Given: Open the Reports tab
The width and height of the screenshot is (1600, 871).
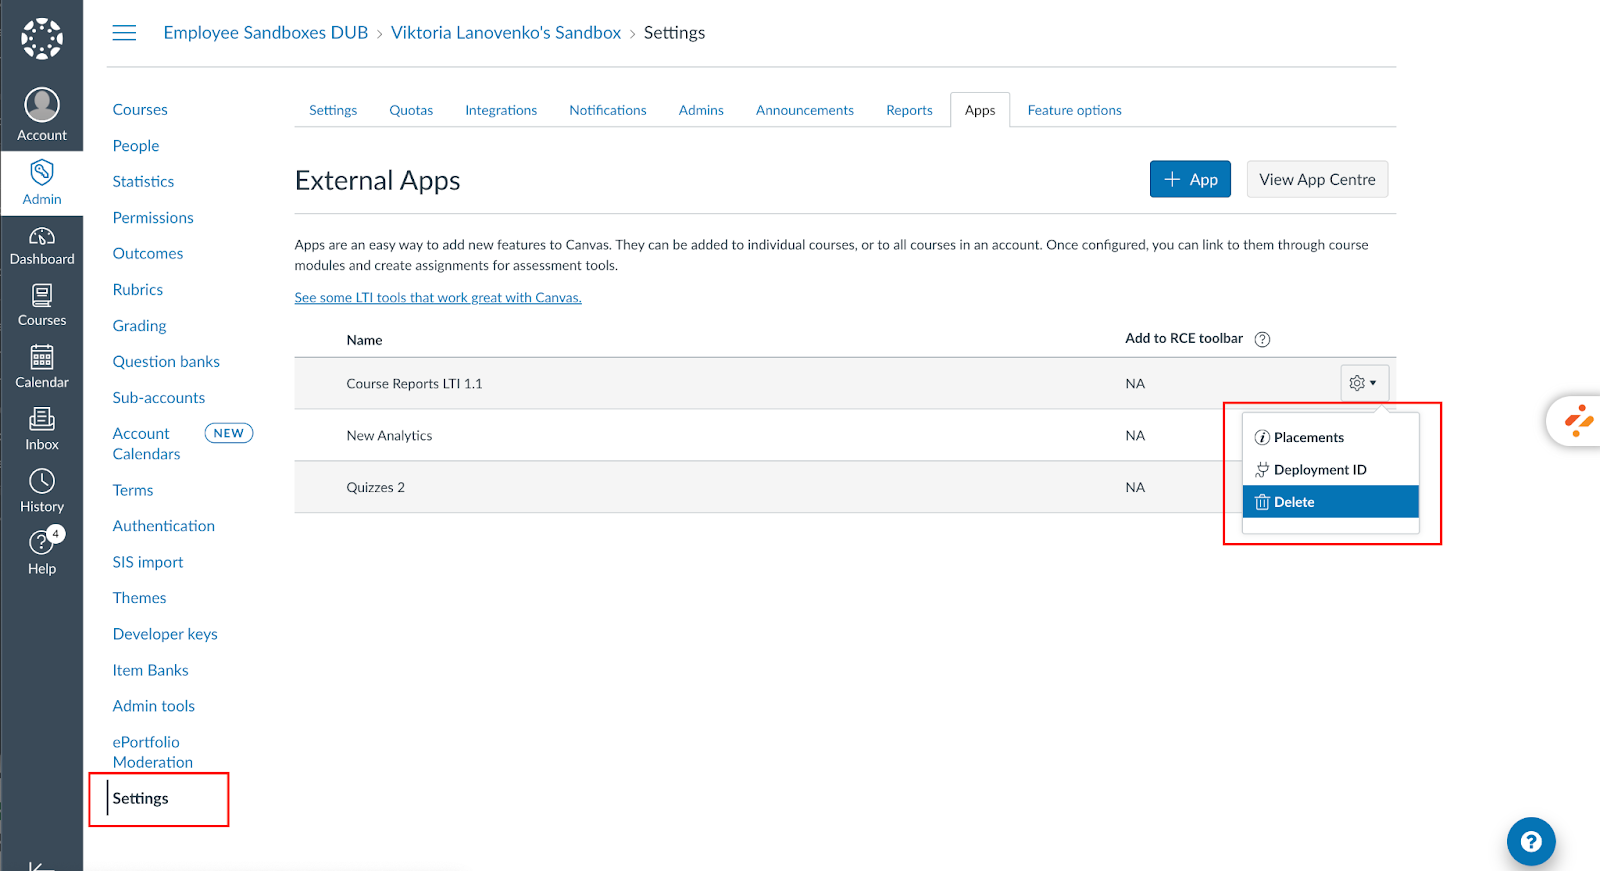Looking at the screenshot, I should [x=909, y=110].
